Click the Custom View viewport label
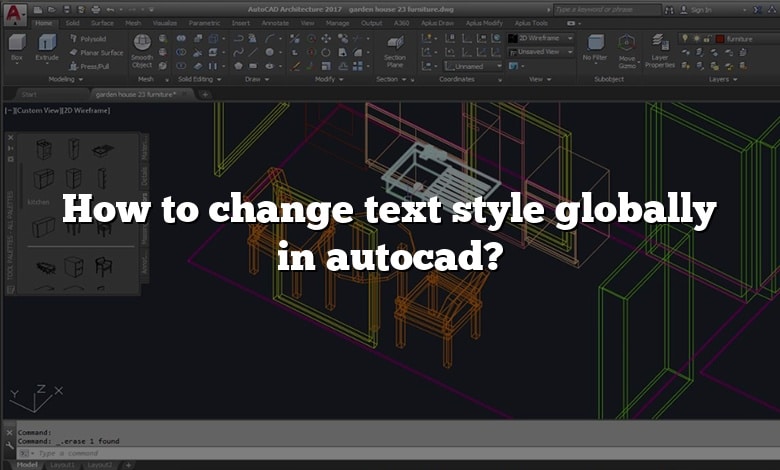 pyautogui.click(x=37, y=110)
